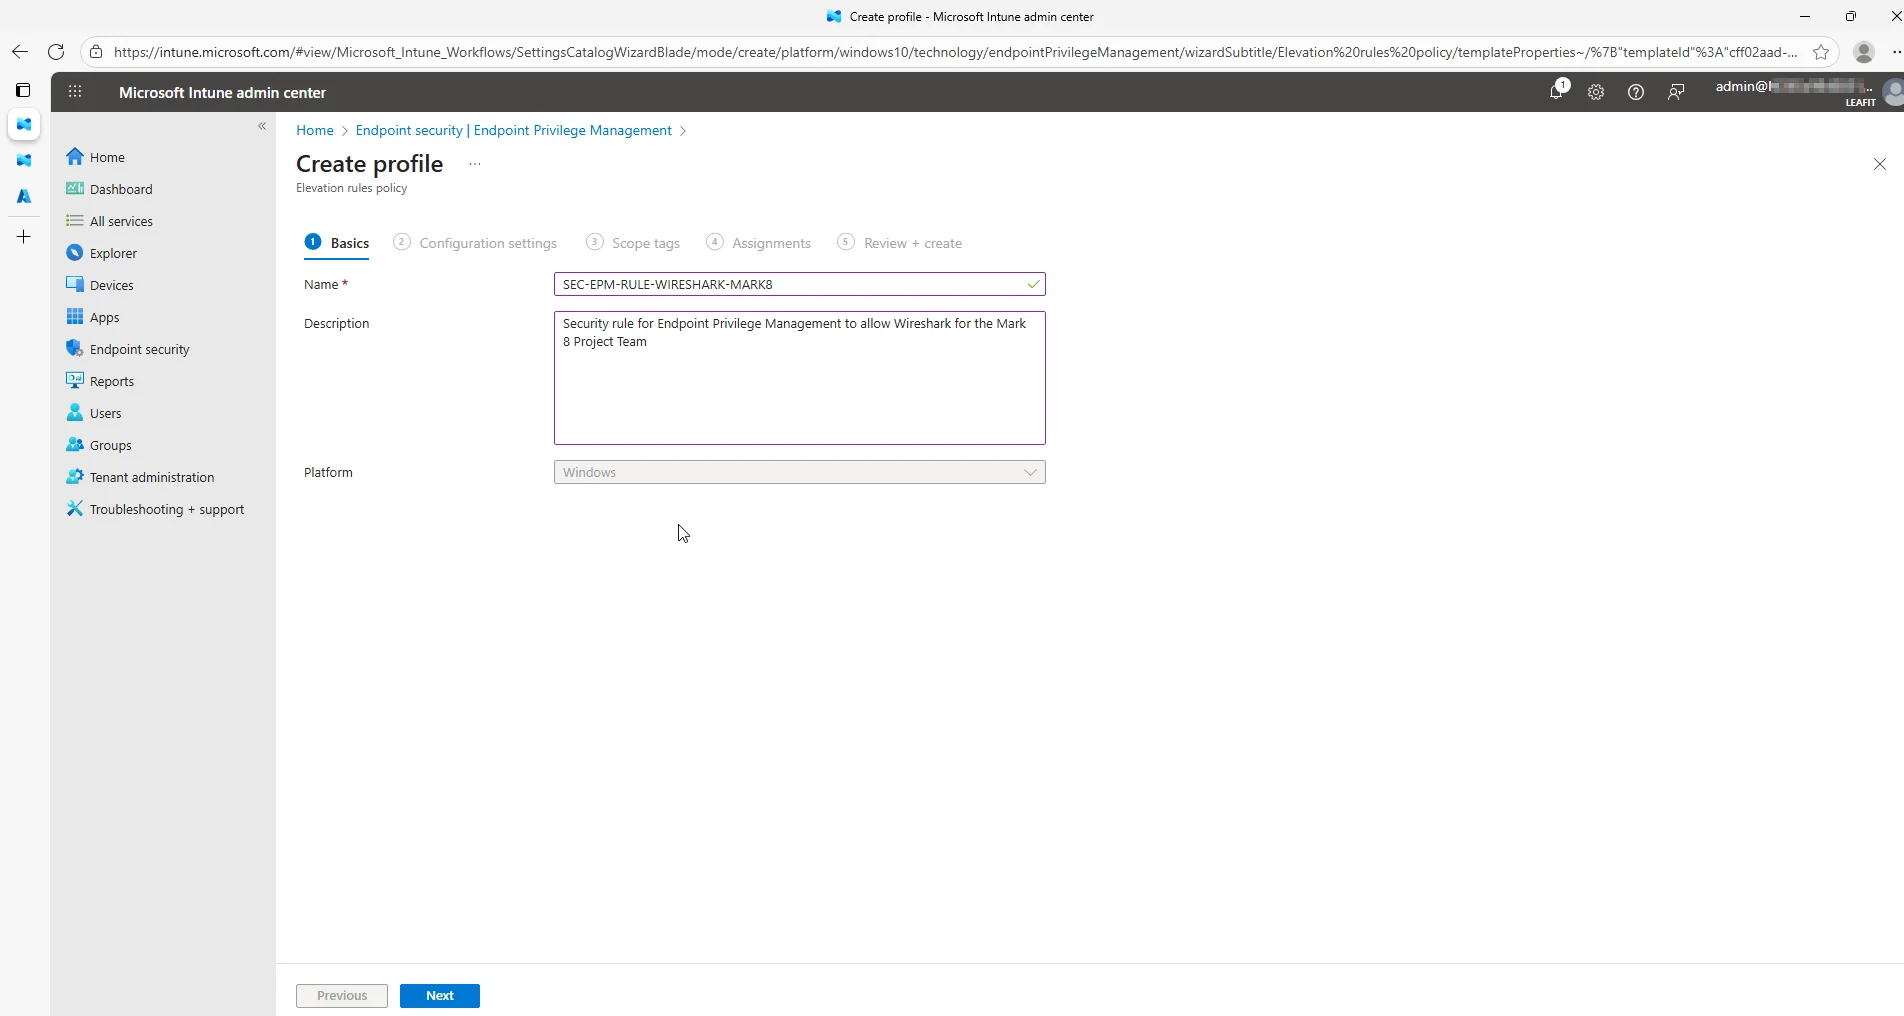Open Troubleshooting + support

point(155,509)
